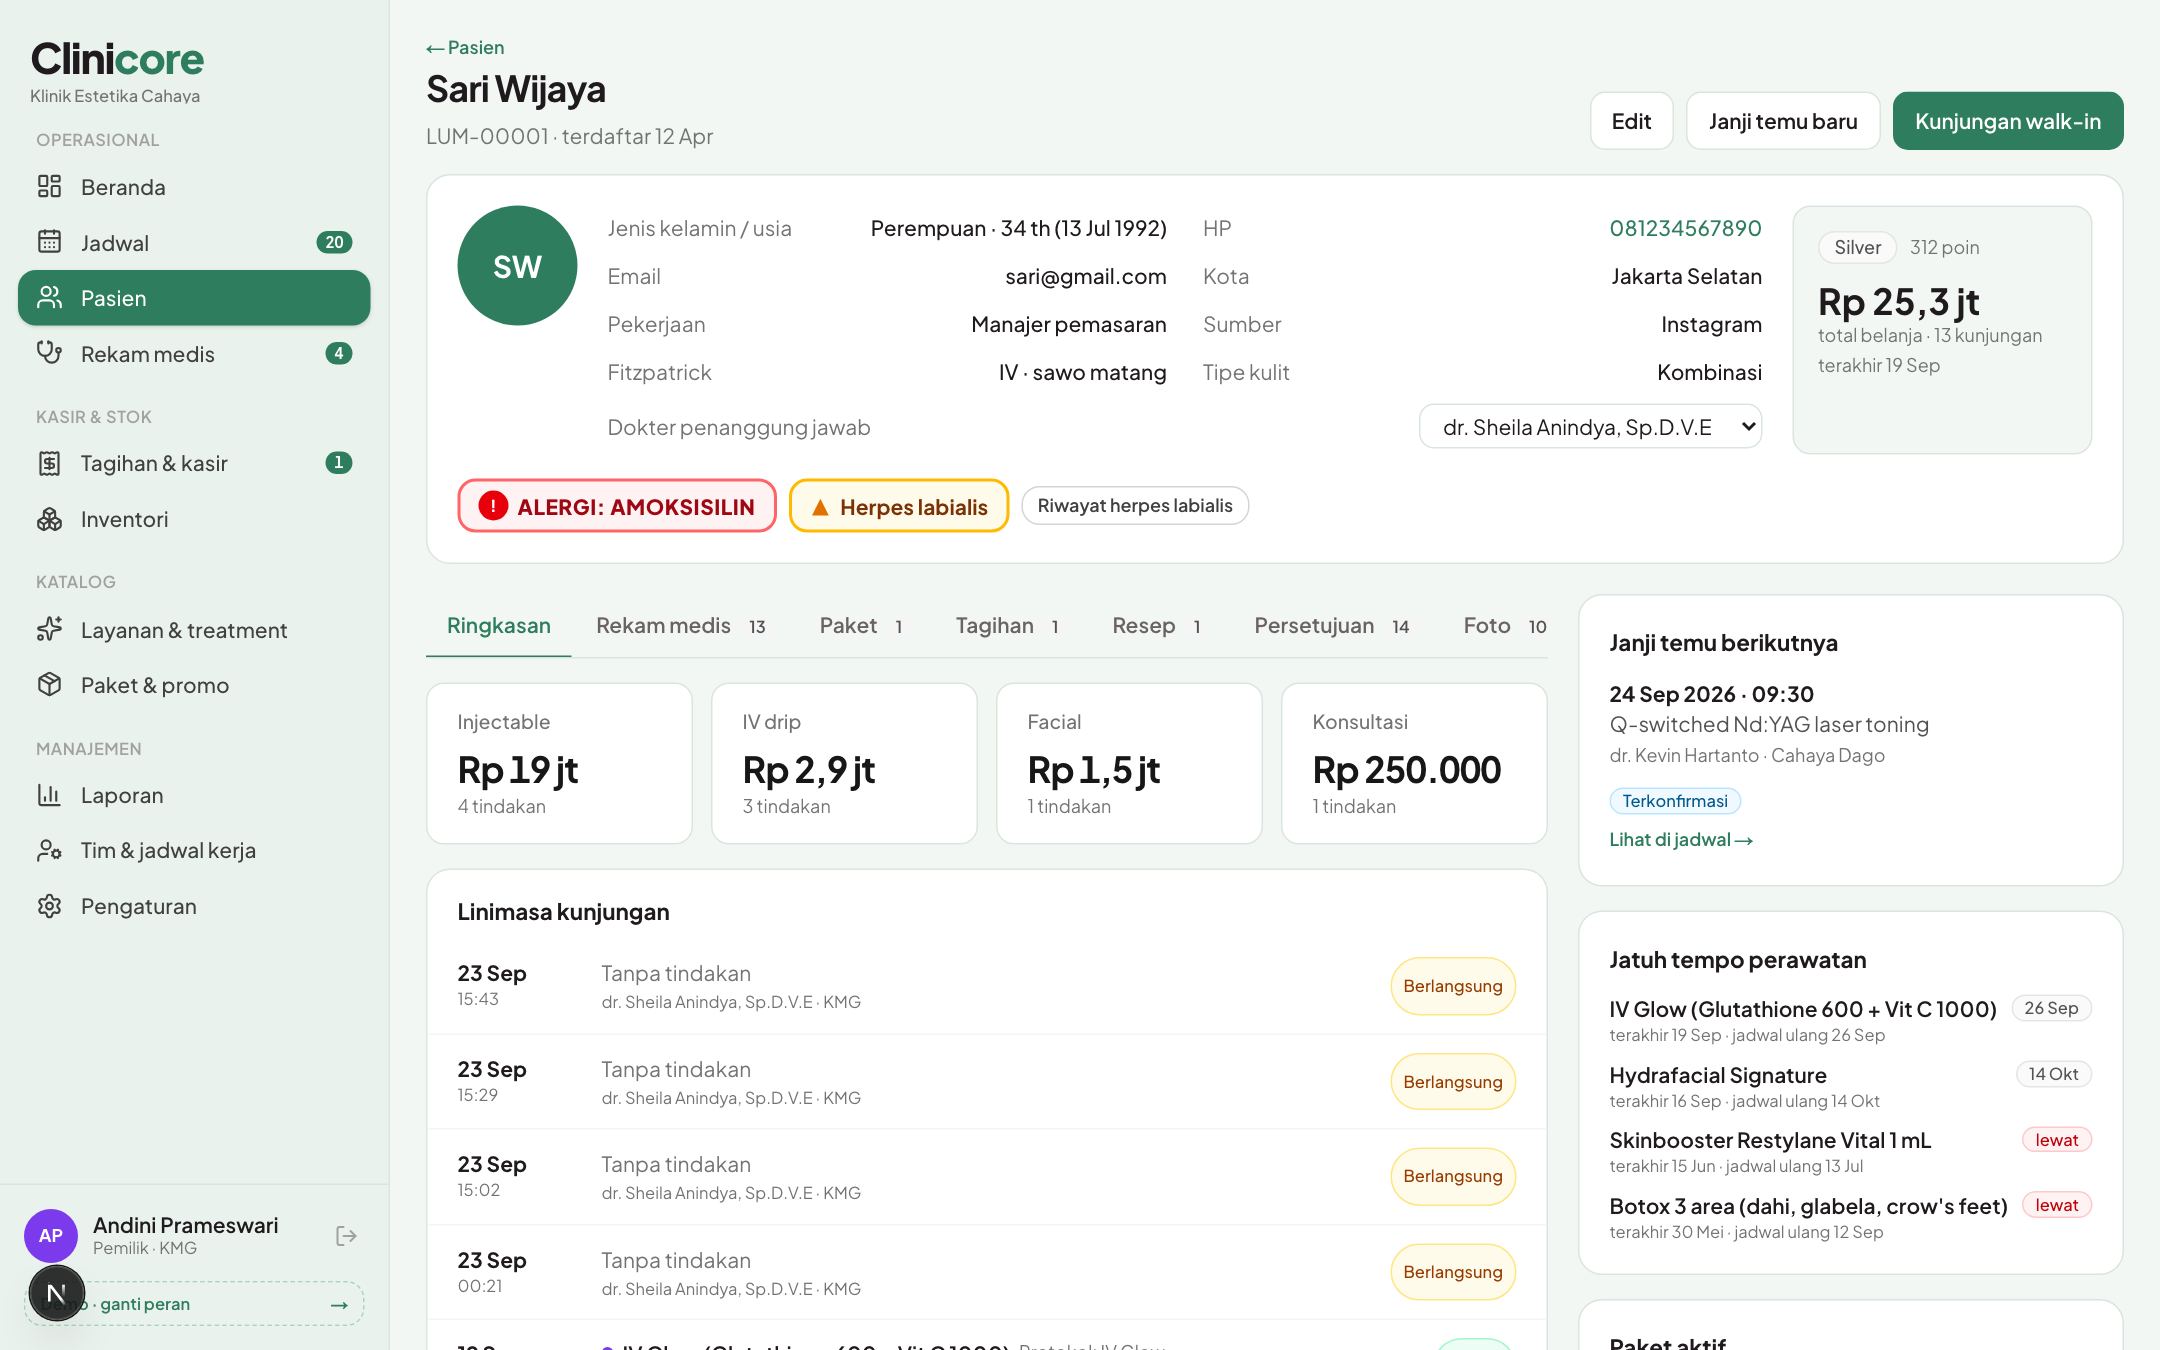Click the Terkonfirmasi status badge
This screenshot has width=2160, height=1350.
click(x=1675, y=801)
